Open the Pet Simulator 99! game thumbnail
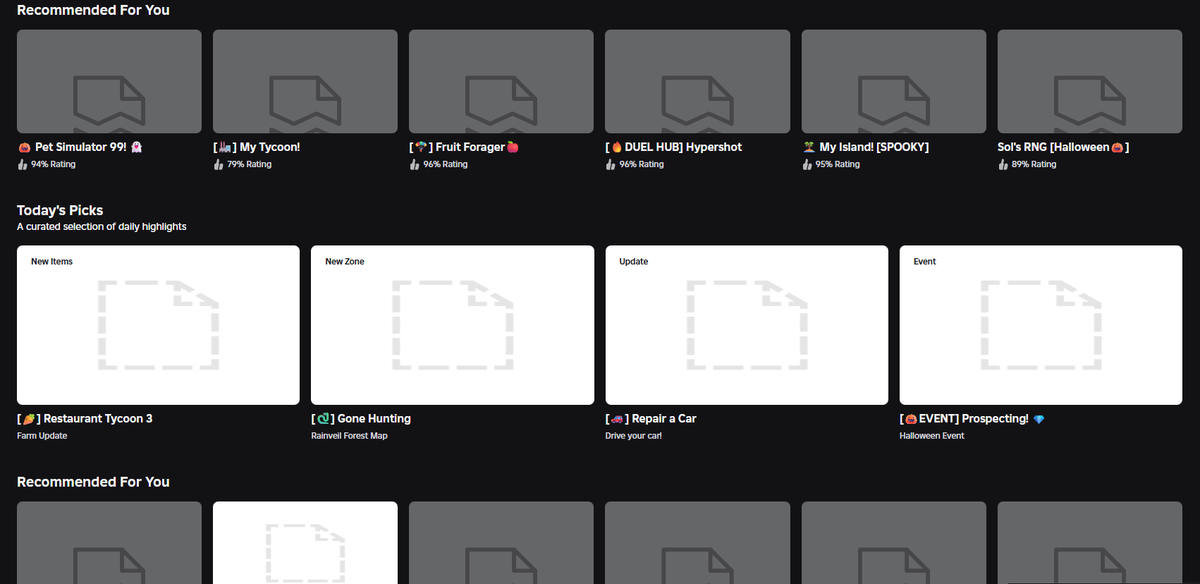This screenshot has height=584, width=1200. pyautogui.click(x=109, y=81)
